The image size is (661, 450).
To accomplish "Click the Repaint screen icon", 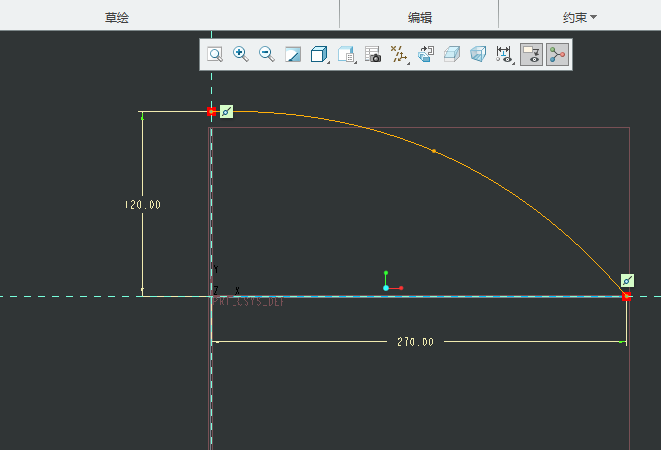I will click(293, 54).
